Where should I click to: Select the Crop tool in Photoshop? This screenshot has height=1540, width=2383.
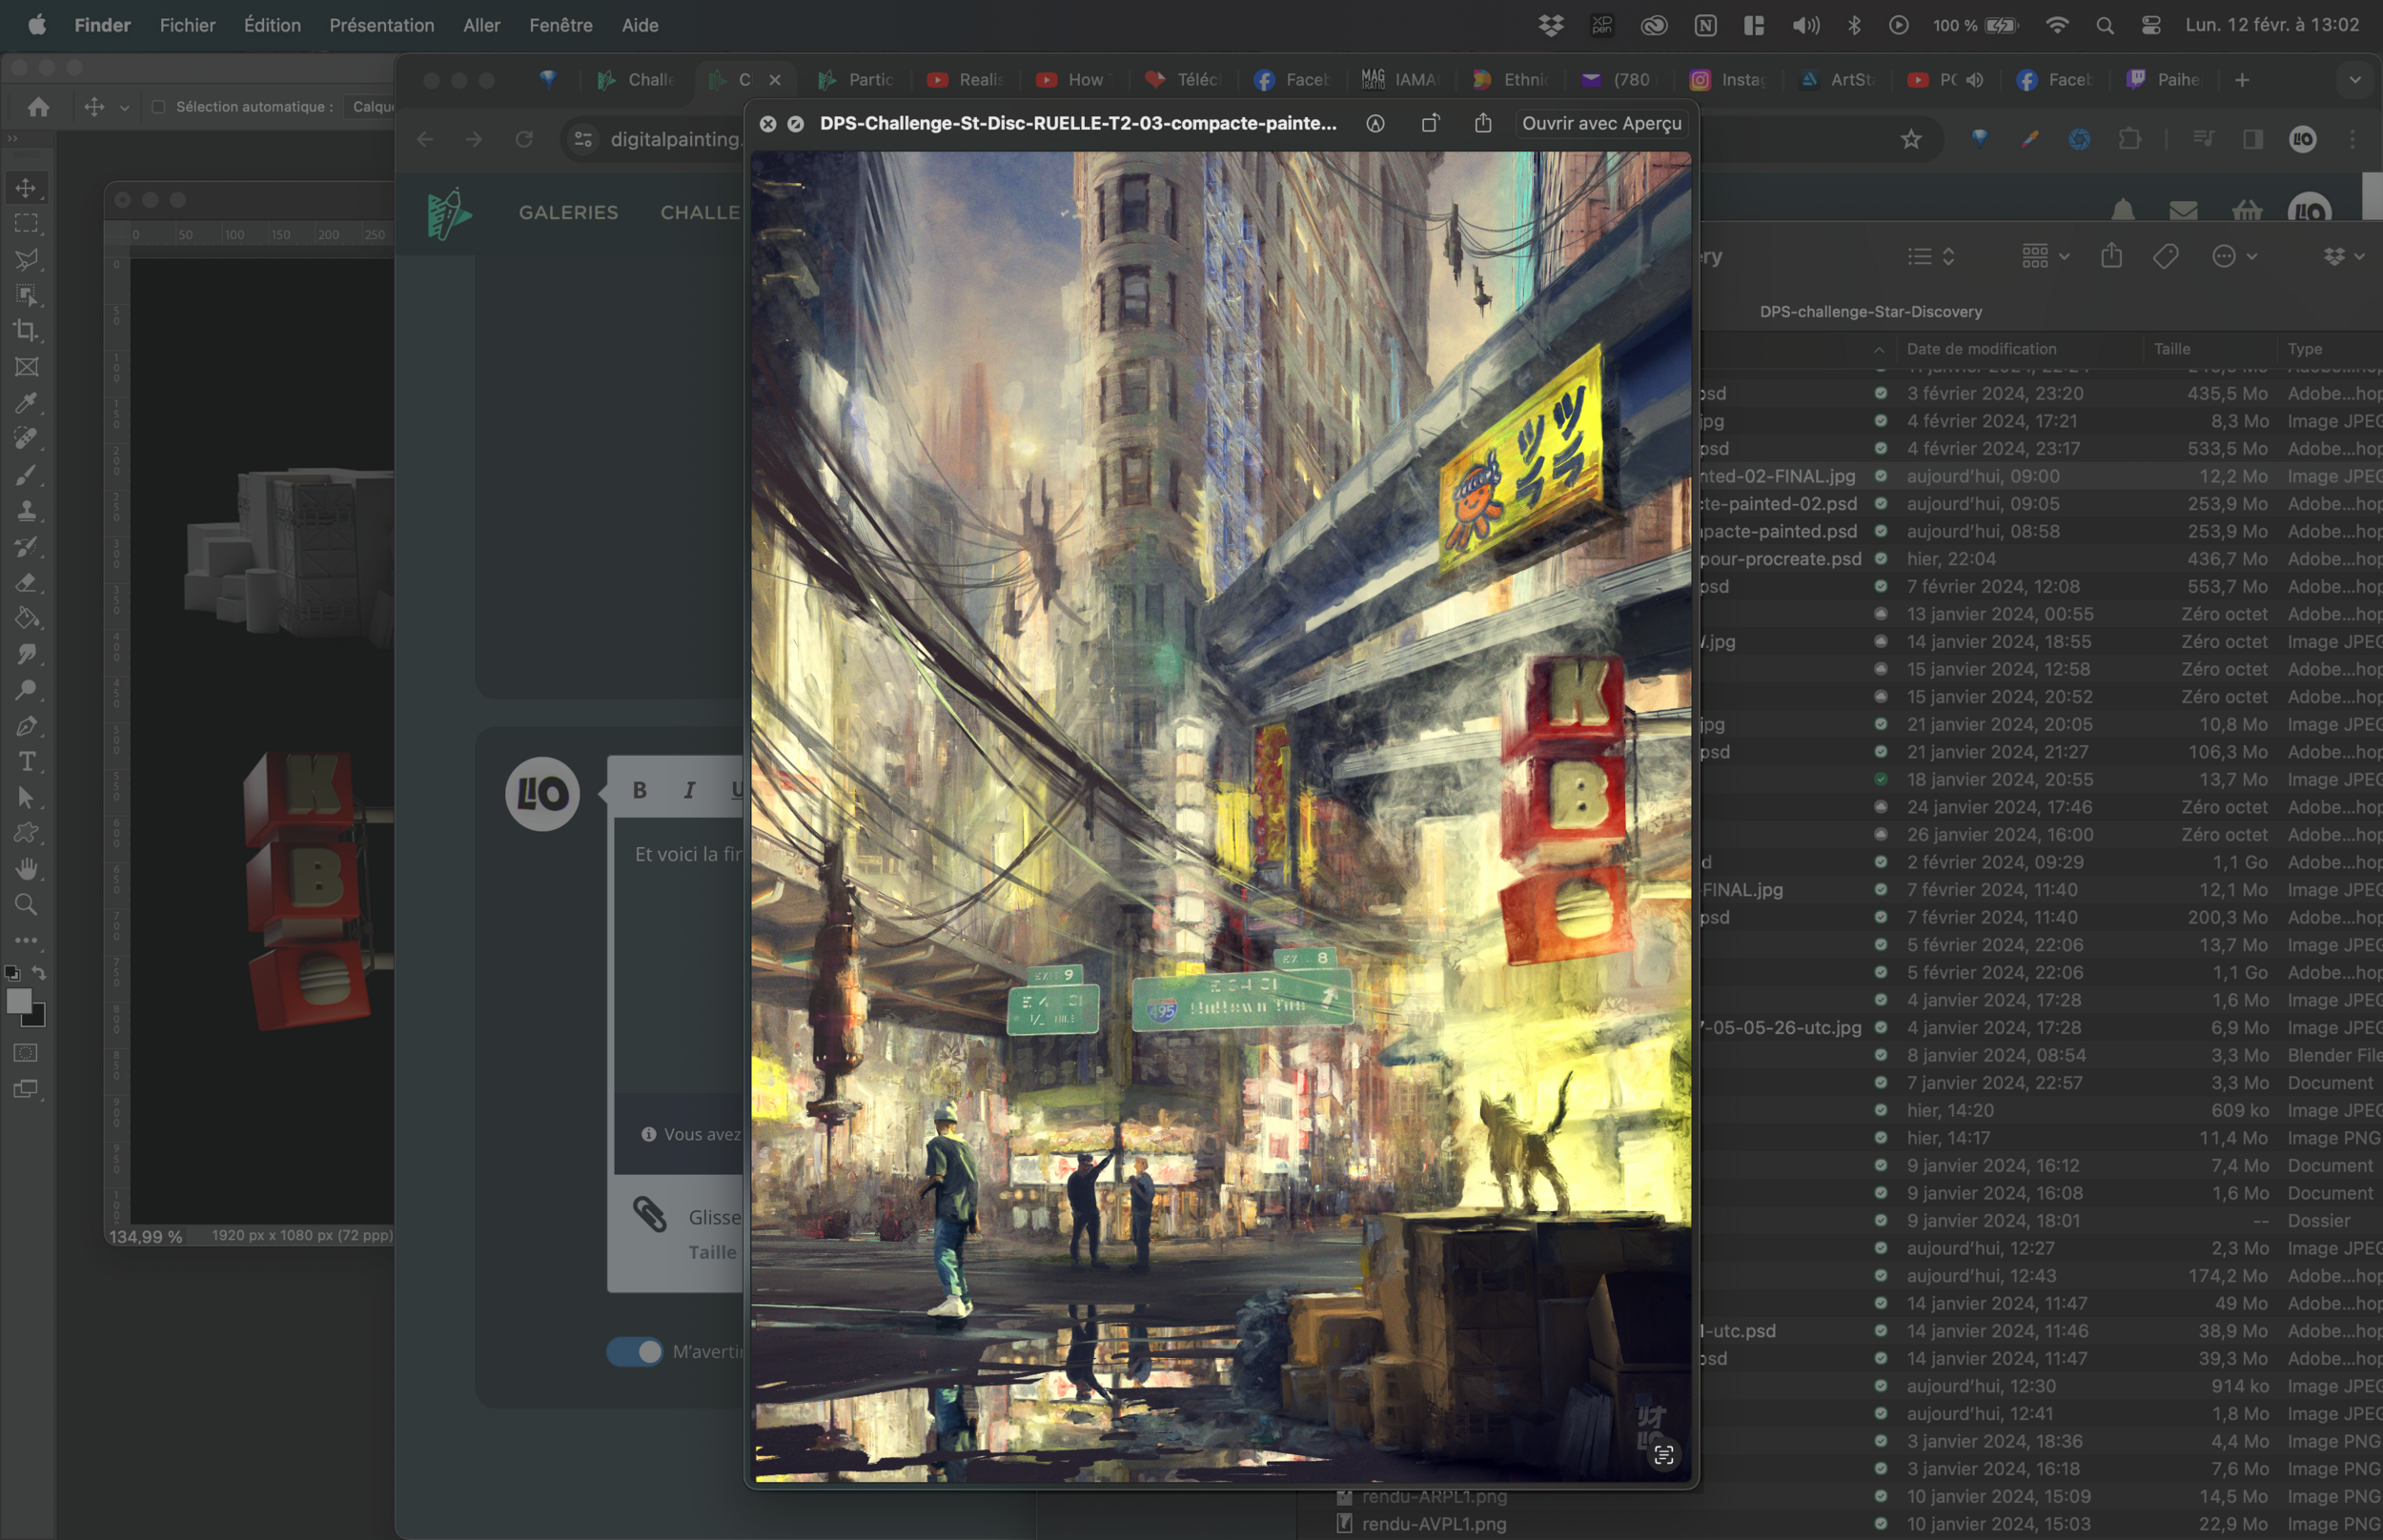pos(27,331)
